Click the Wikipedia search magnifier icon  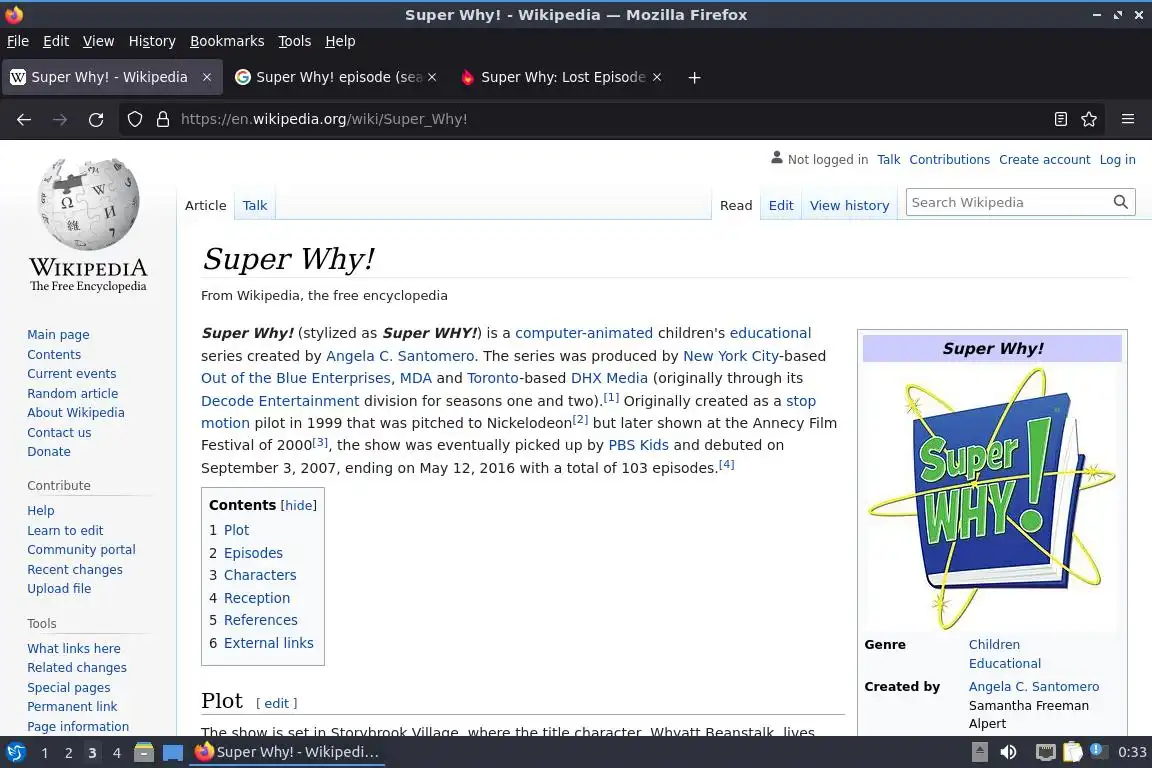(x=1120, y=202)
